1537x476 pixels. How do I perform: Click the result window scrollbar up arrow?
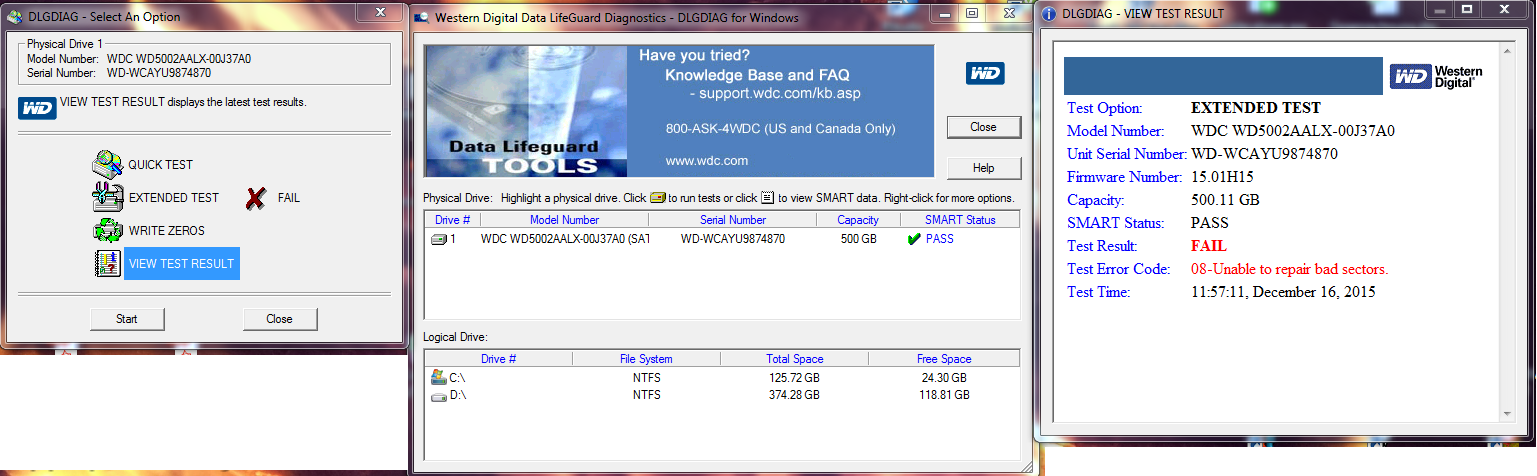coord(1507,51)
